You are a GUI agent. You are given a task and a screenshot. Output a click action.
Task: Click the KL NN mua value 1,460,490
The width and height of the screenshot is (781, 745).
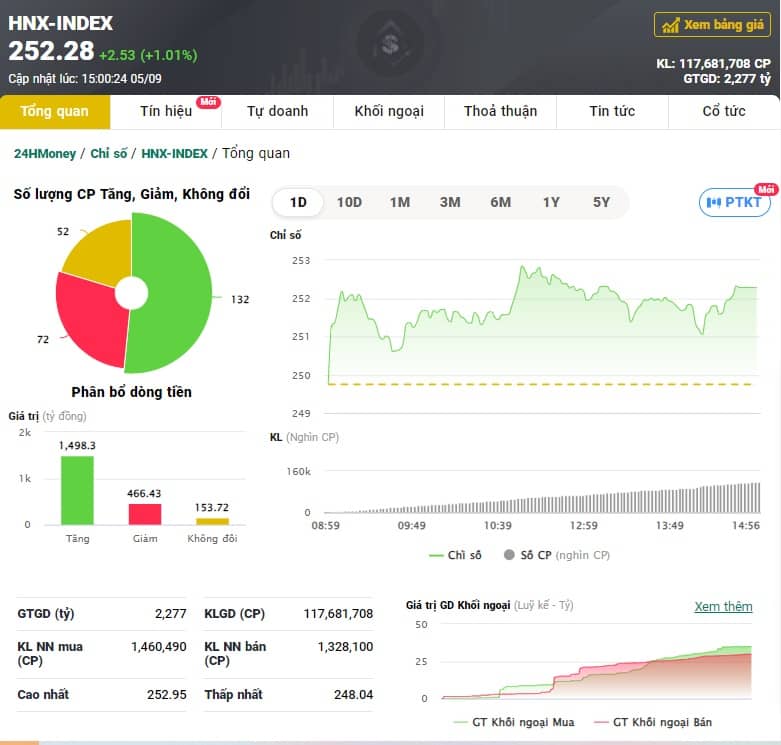coord(158,647)
